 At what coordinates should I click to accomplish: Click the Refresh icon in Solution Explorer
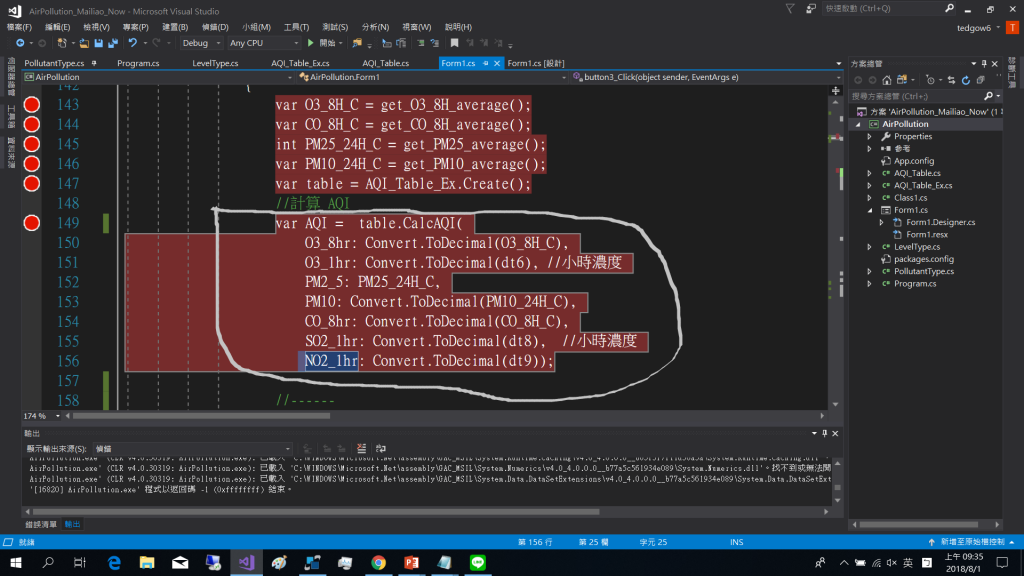pos(966,80)
